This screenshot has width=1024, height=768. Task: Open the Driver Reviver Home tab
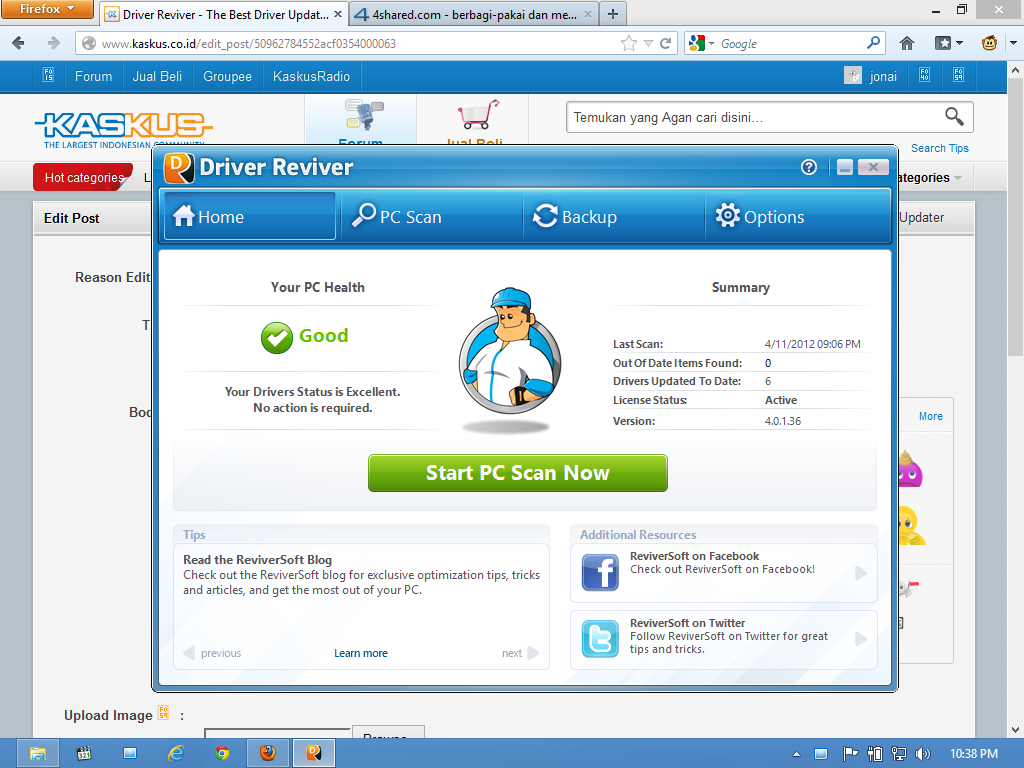point(249,216)
